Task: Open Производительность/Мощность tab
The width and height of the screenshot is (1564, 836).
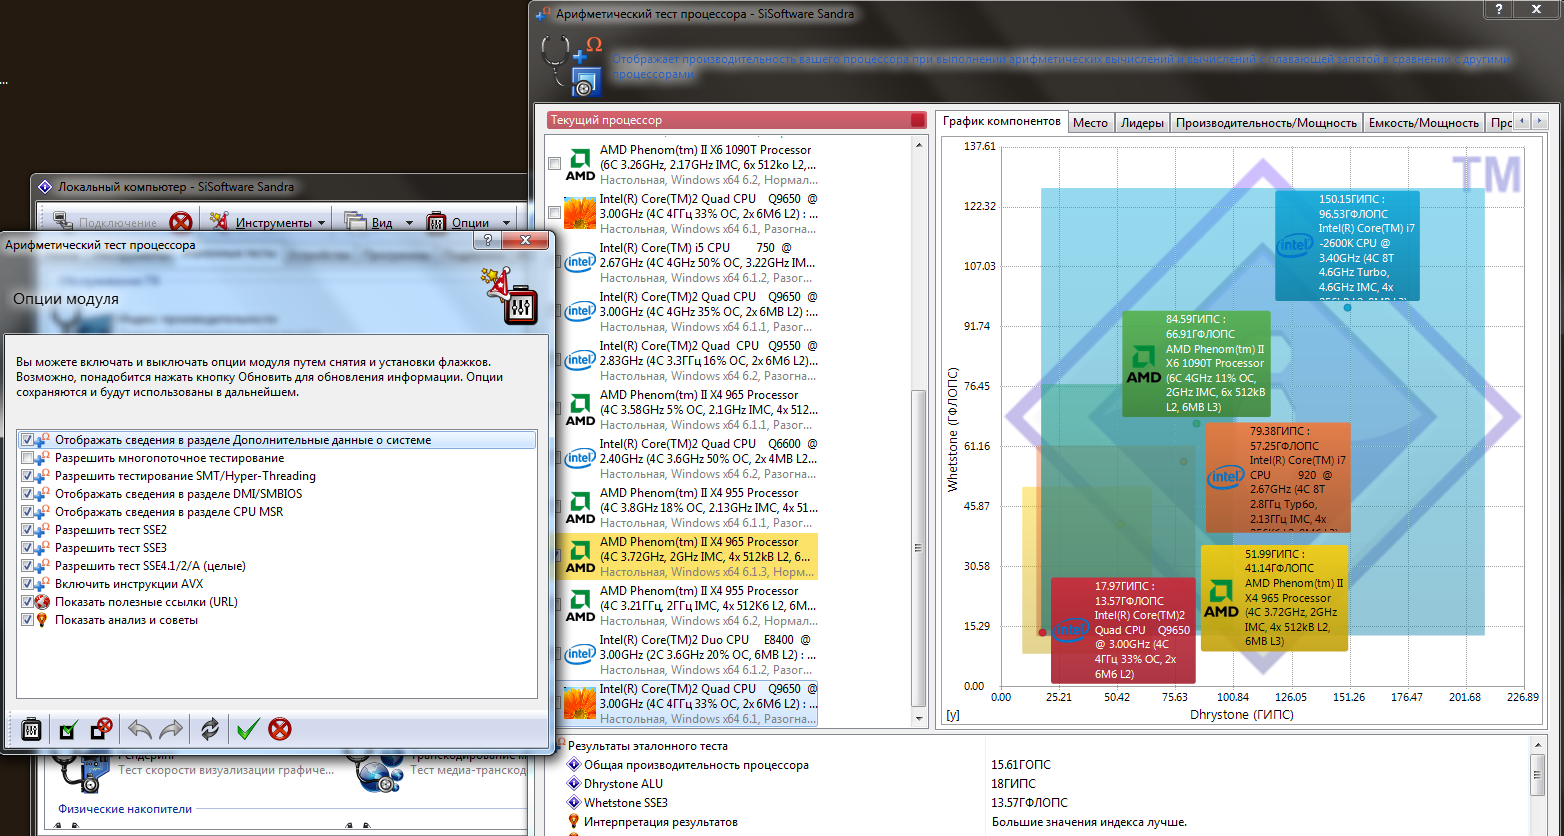Action: point(1266,122)
